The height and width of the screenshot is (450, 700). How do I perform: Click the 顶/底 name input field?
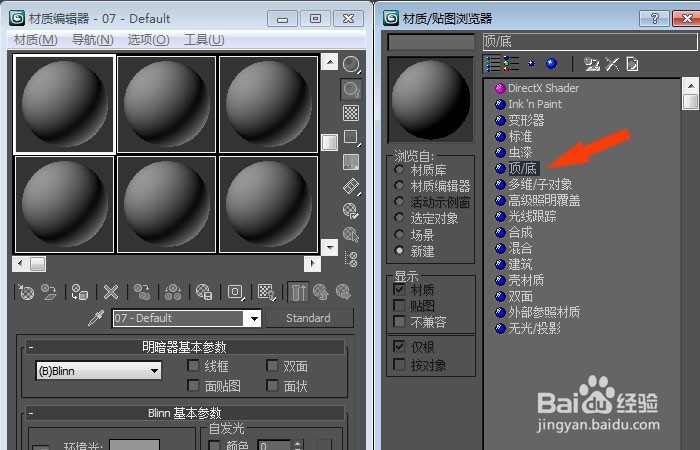[x=590, y=42]
